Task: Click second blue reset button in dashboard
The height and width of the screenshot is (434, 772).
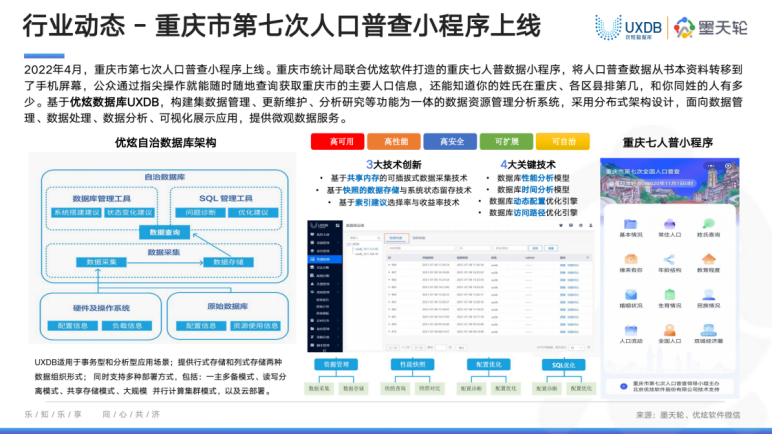Action: click(x=551, y=248)
